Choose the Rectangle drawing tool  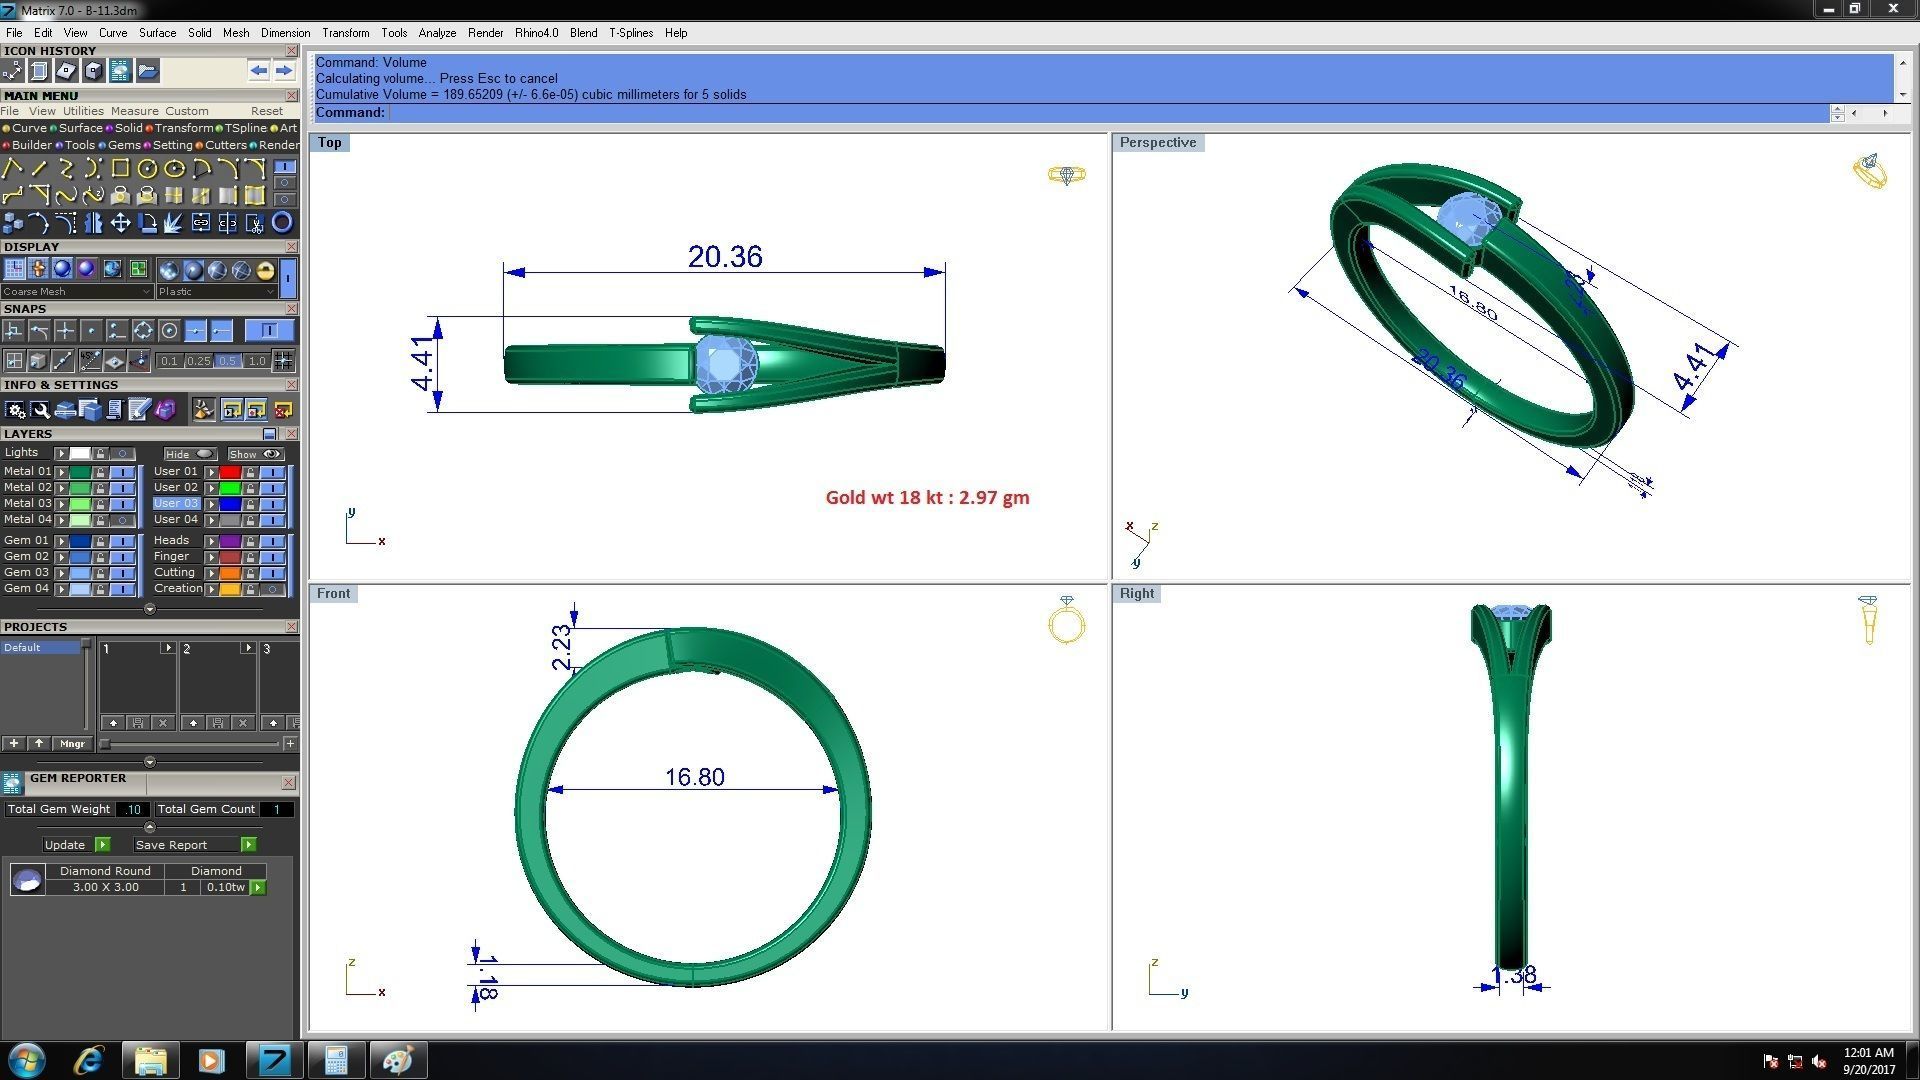(x=120, y=168)
